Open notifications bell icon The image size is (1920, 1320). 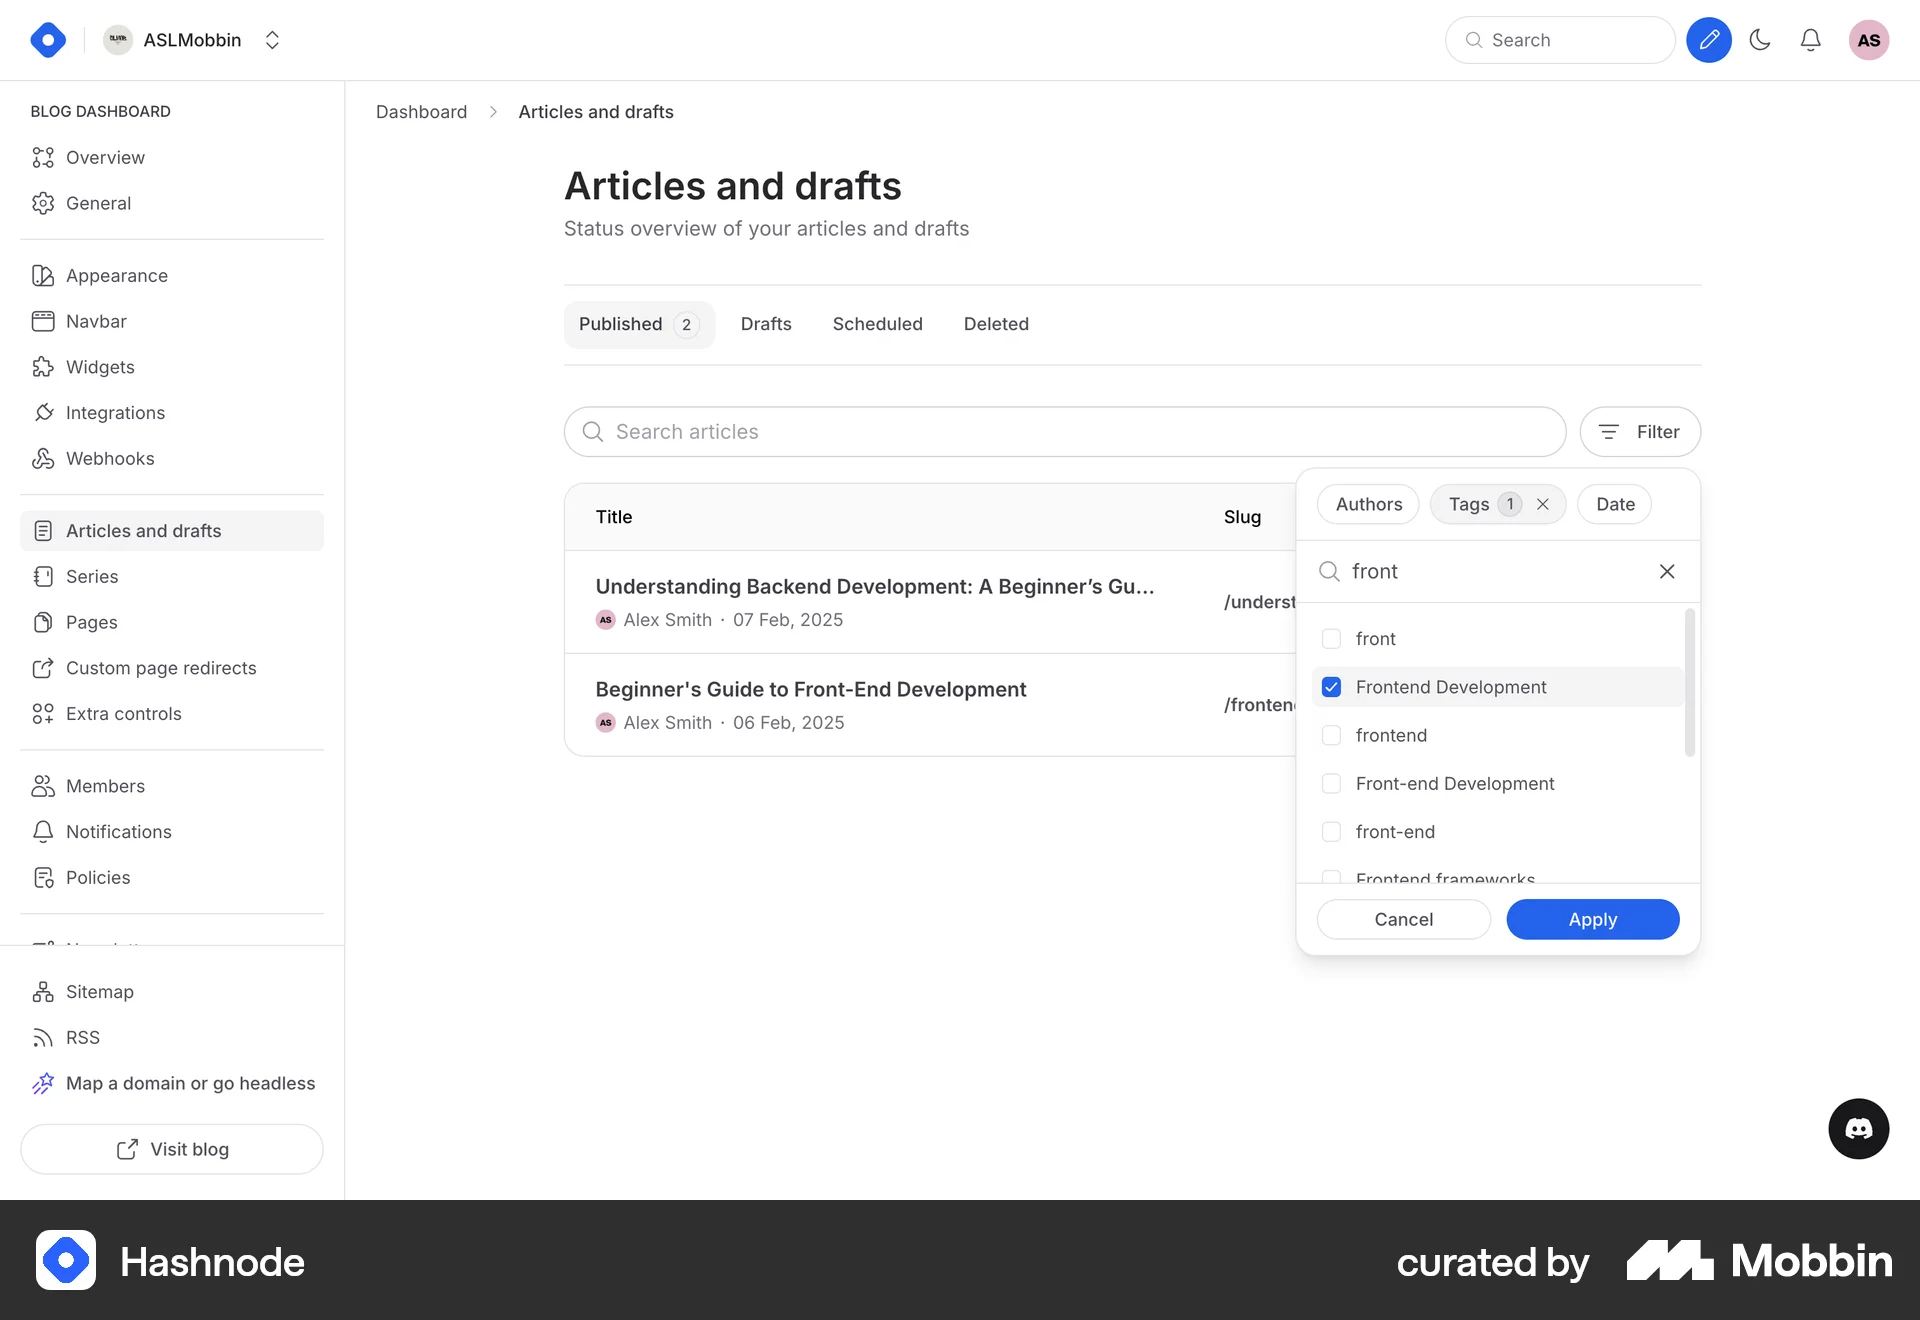(x=1810, y=40)
